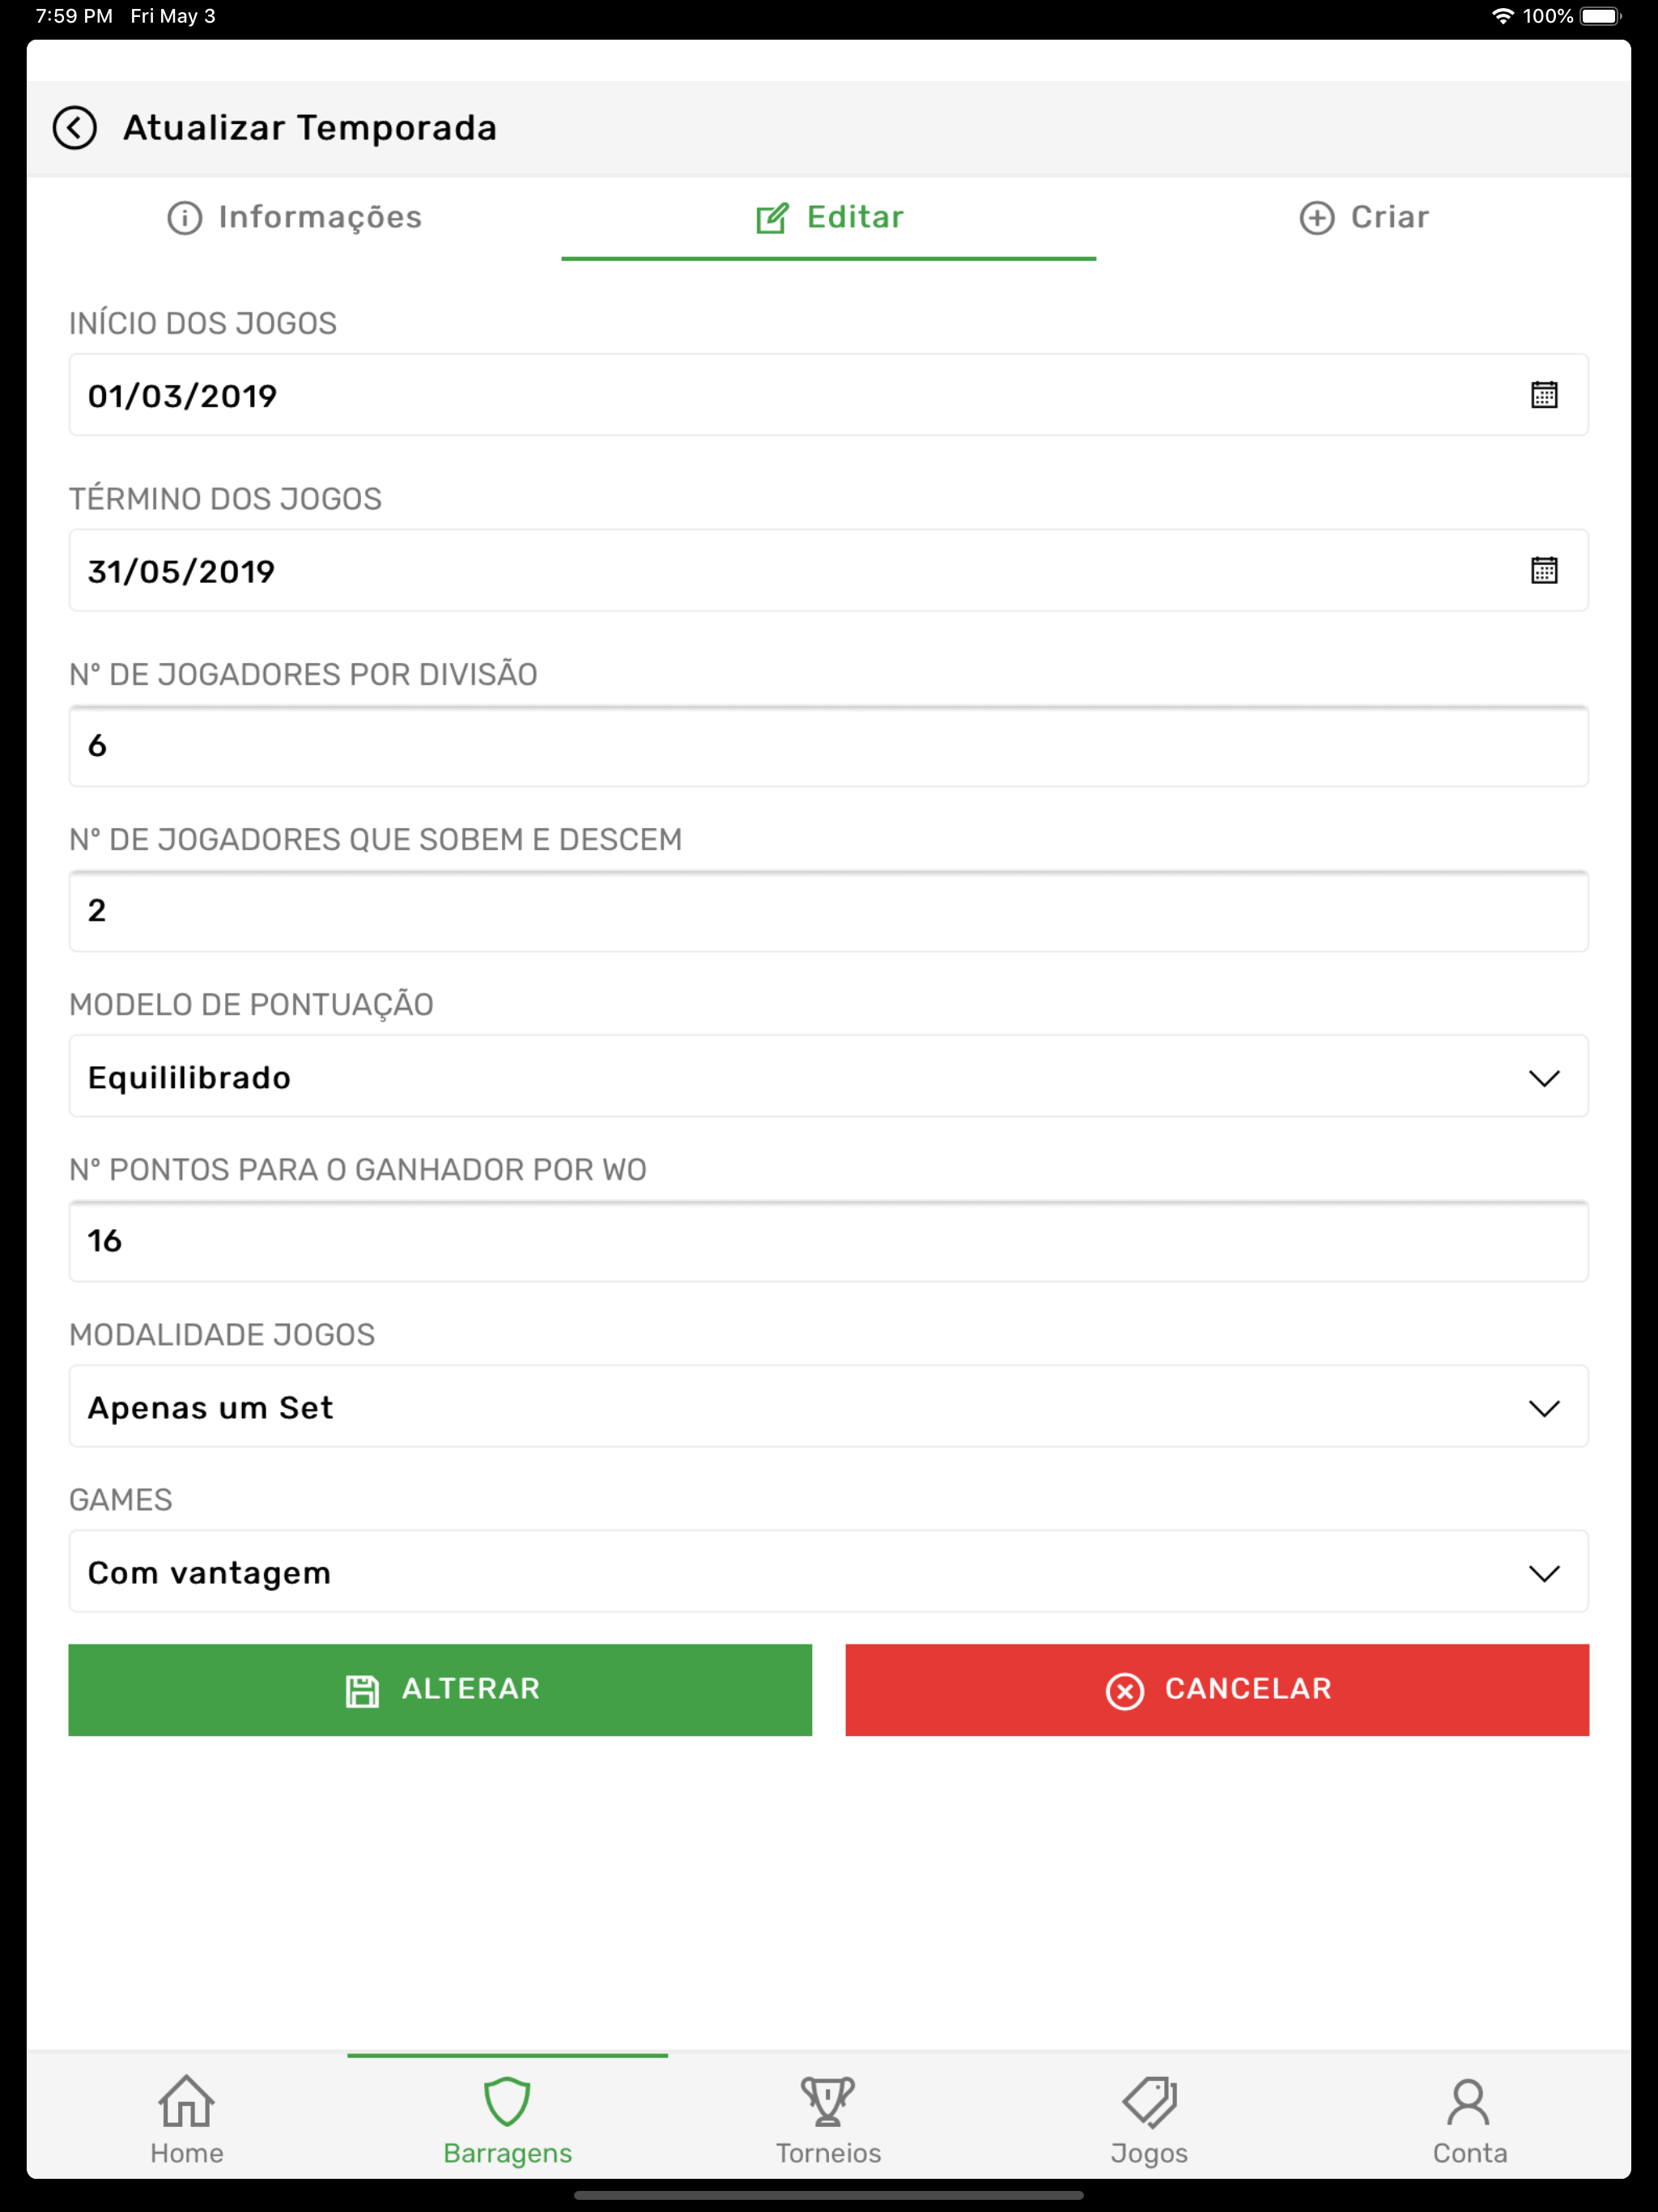Expand the Modalidade Jogos dropdown
The image size is (1658, 2212).
click(828, 1406)
